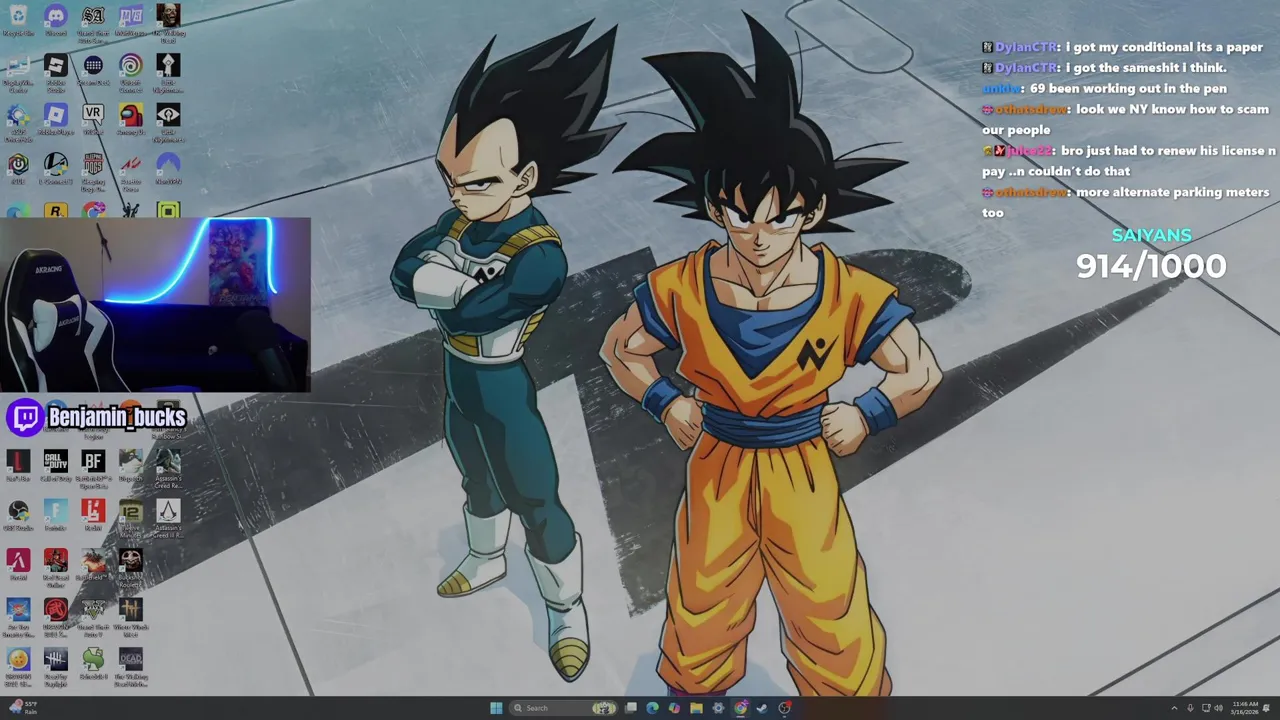1280x720 pixels.
Task: Open OBS Studio from the desktop
Action: click(18, 515)
